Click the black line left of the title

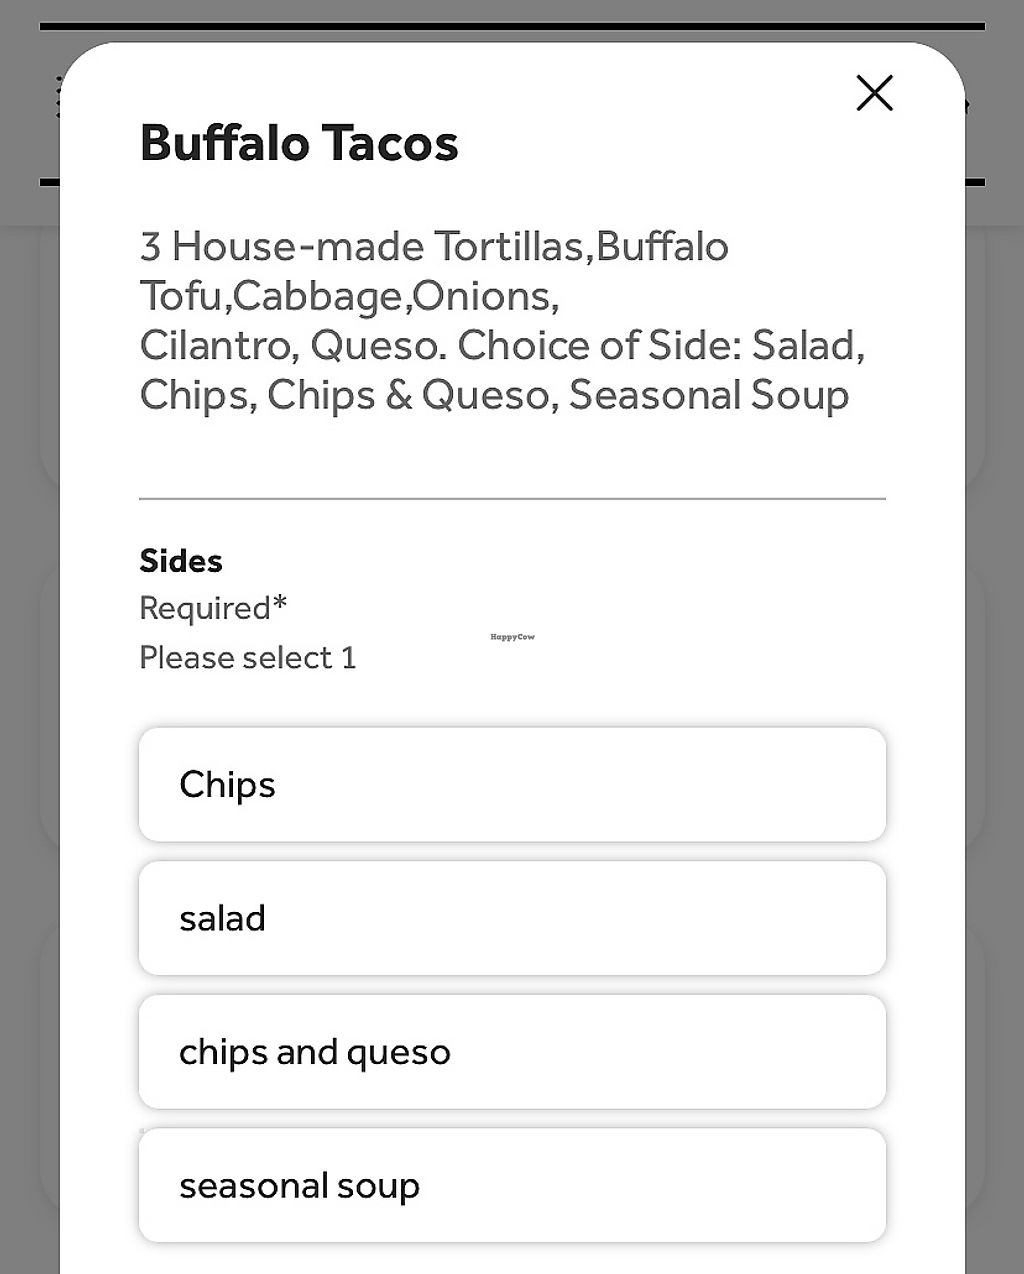[50, 183]
